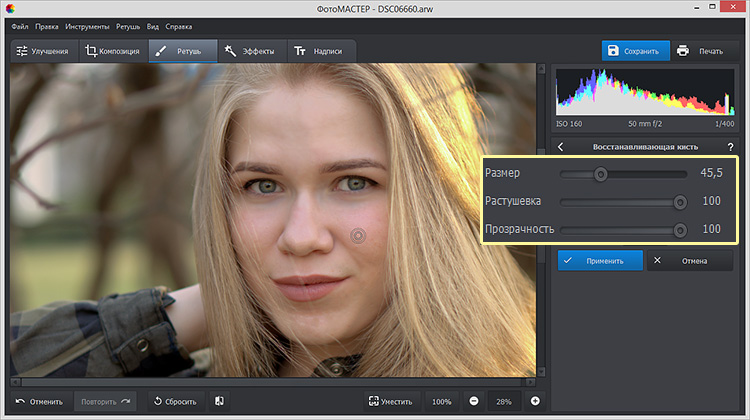The width and height of the screenshot is (750, 420).
Task: Click the question mark help icon
Action: [x=729, y=147]
